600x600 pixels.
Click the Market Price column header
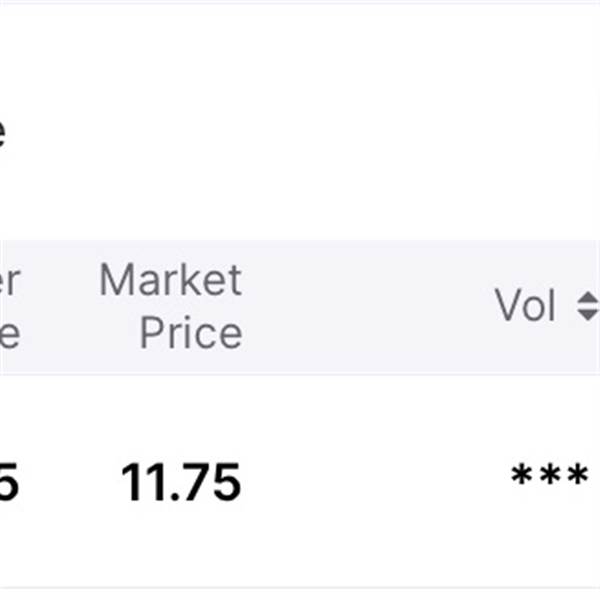tap(171, 306)
